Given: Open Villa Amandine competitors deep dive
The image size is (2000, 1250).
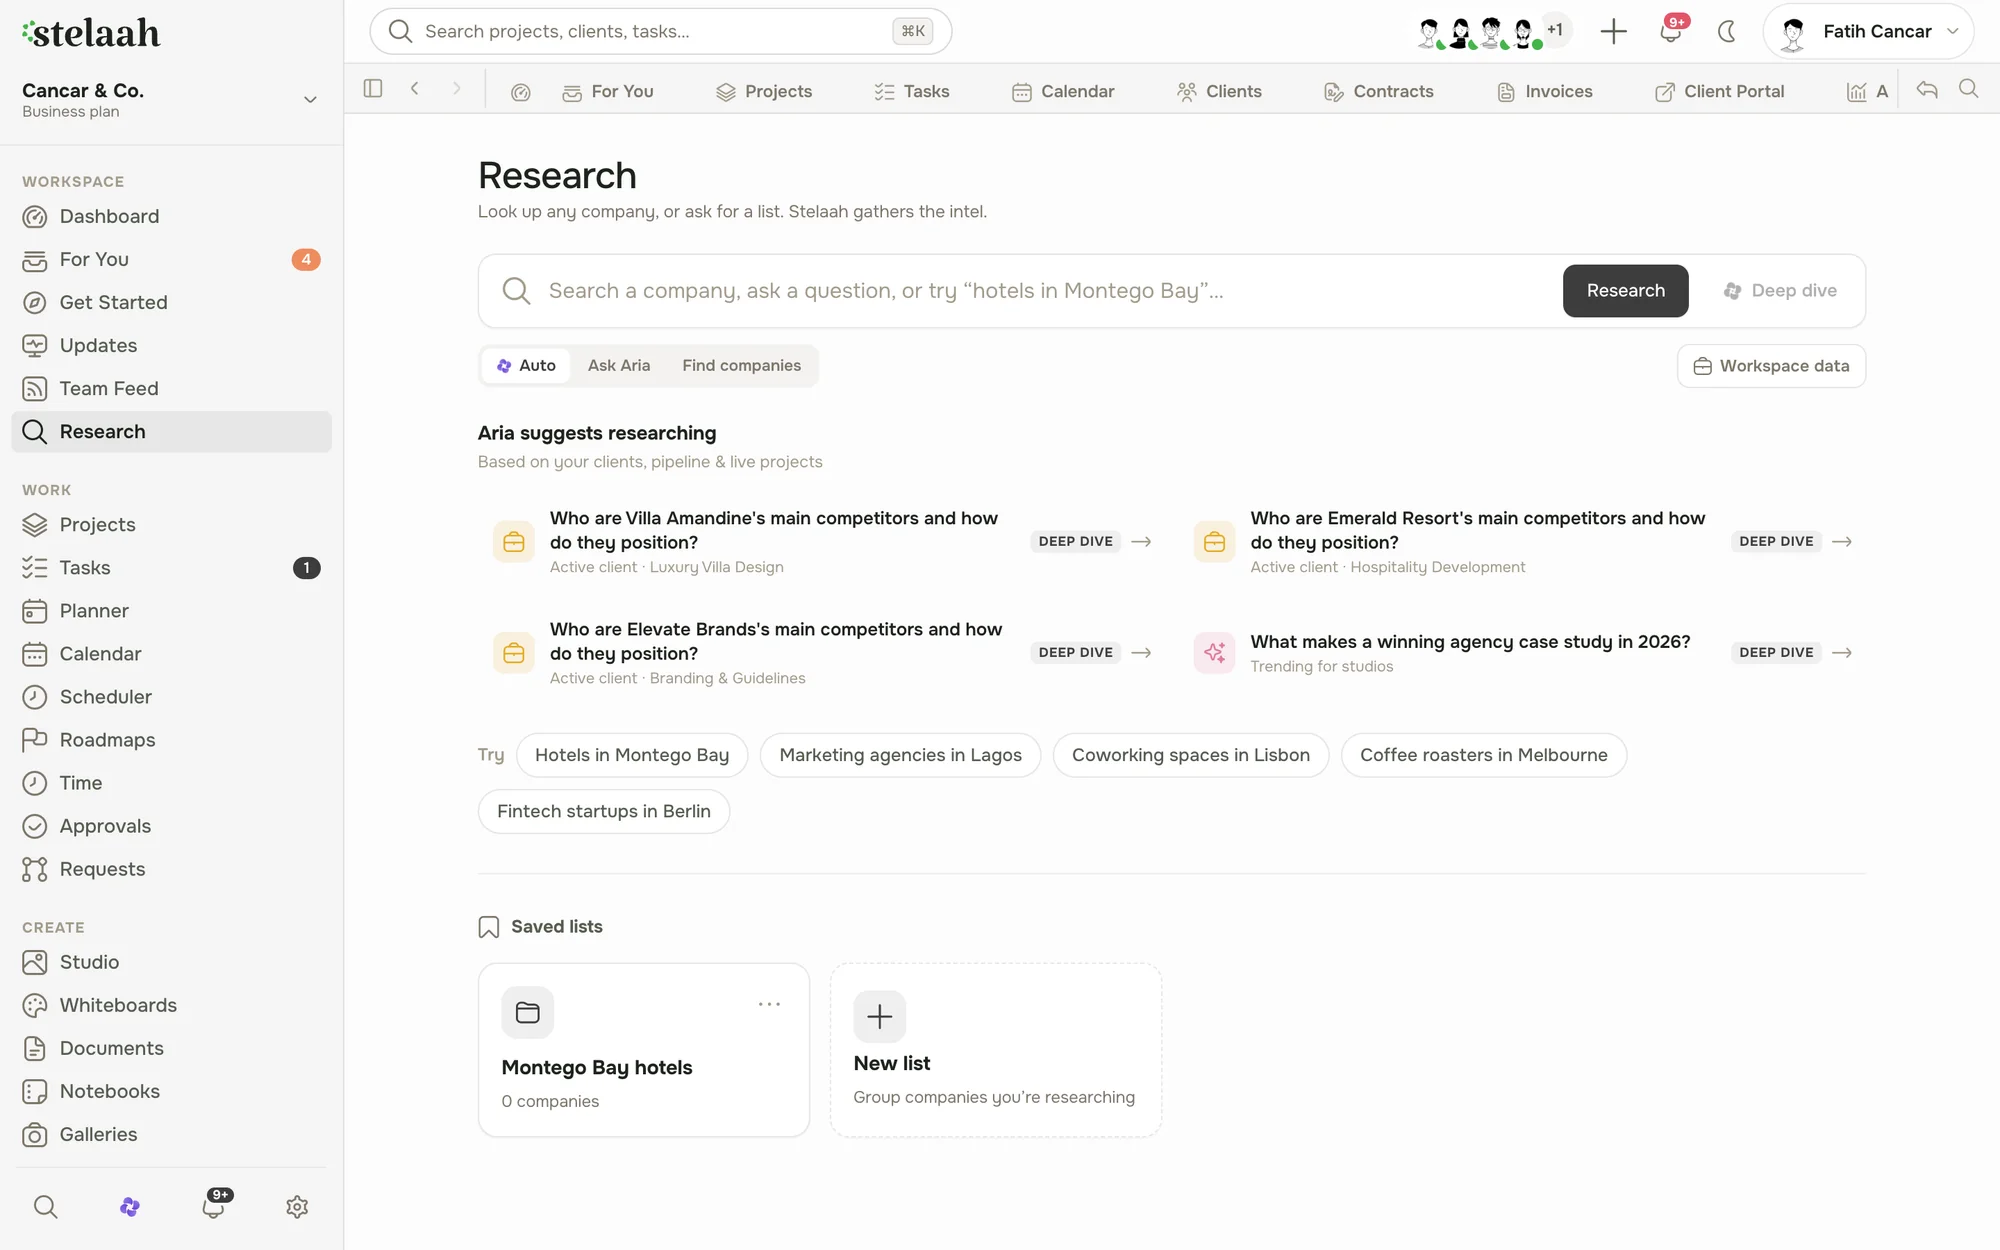Looking at the screenshot, I should [822, 542].
